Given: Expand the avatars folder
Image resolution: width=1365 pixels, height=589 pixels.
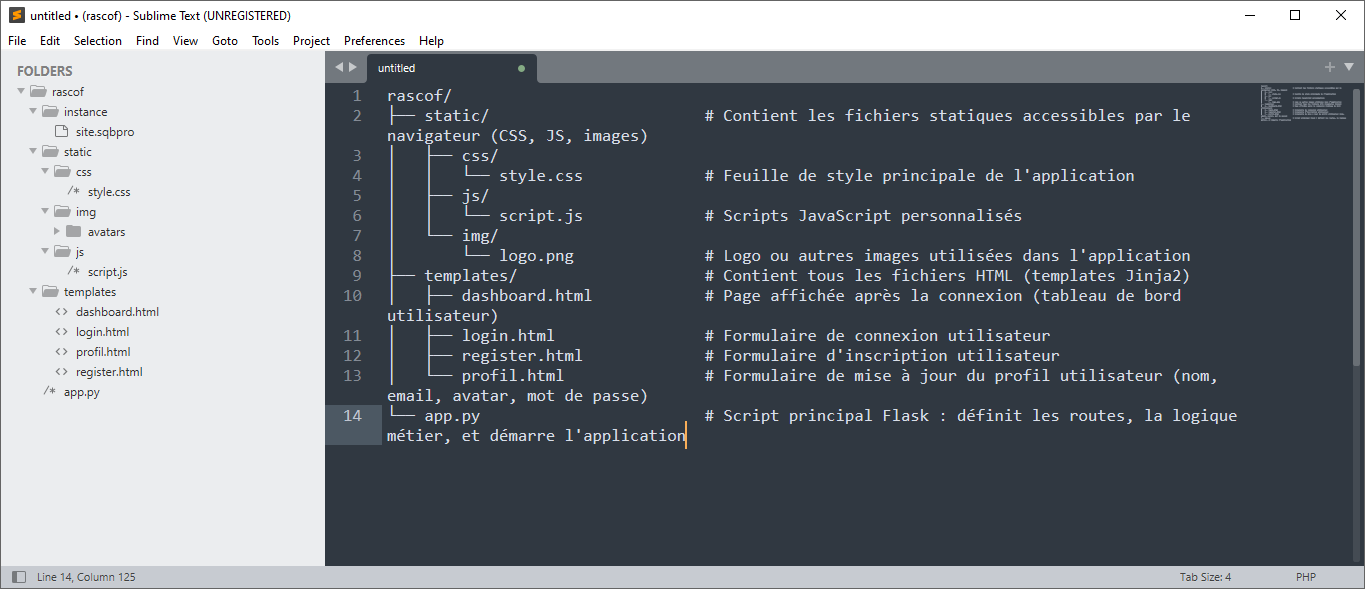Looking at the screenshot, I should tap(57, 232).
